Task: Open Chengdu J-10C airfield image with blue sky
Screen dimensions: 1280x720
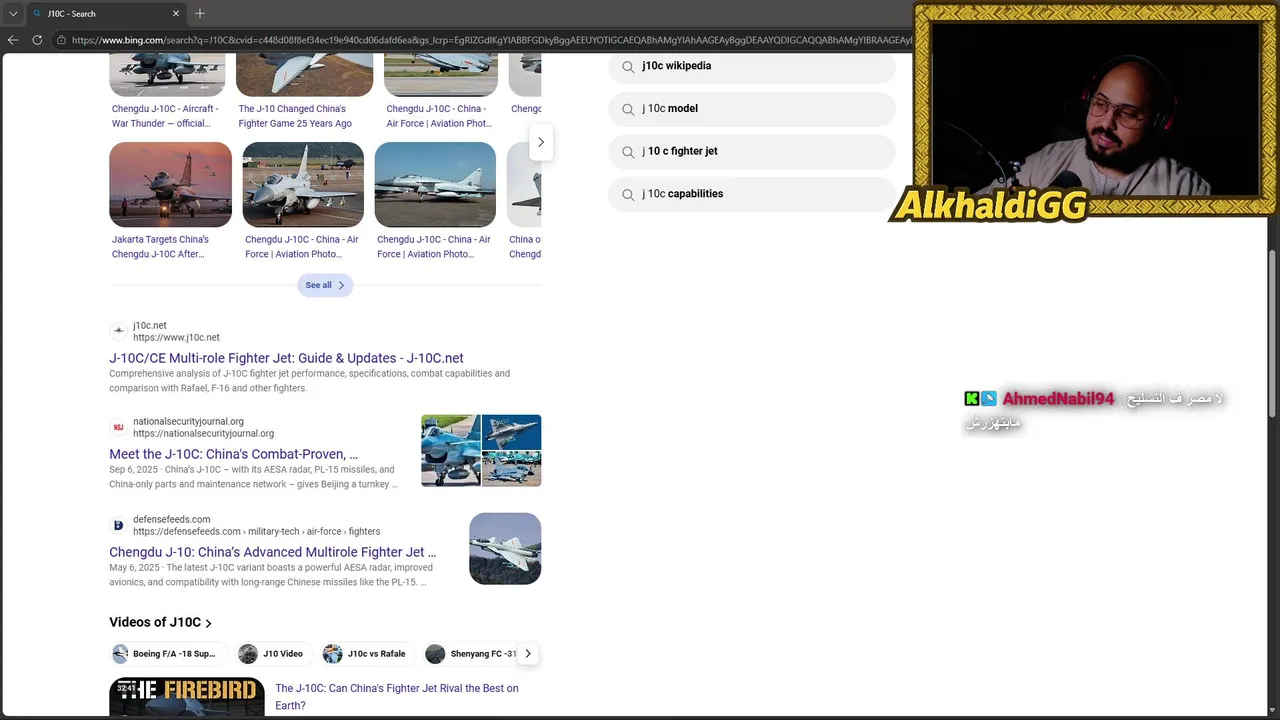Action: pyautogui.click(x=435, y=184)
